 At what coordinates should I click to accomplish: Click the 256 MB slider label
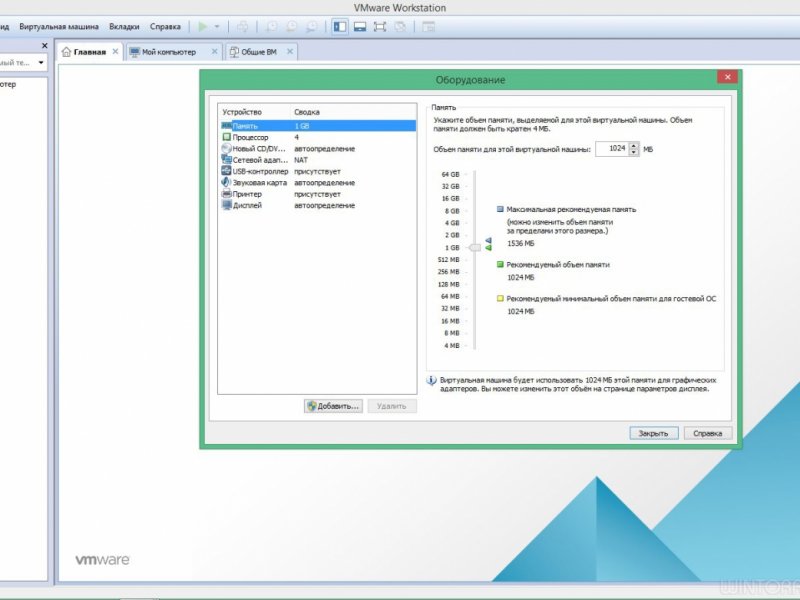tap(448, 272)
